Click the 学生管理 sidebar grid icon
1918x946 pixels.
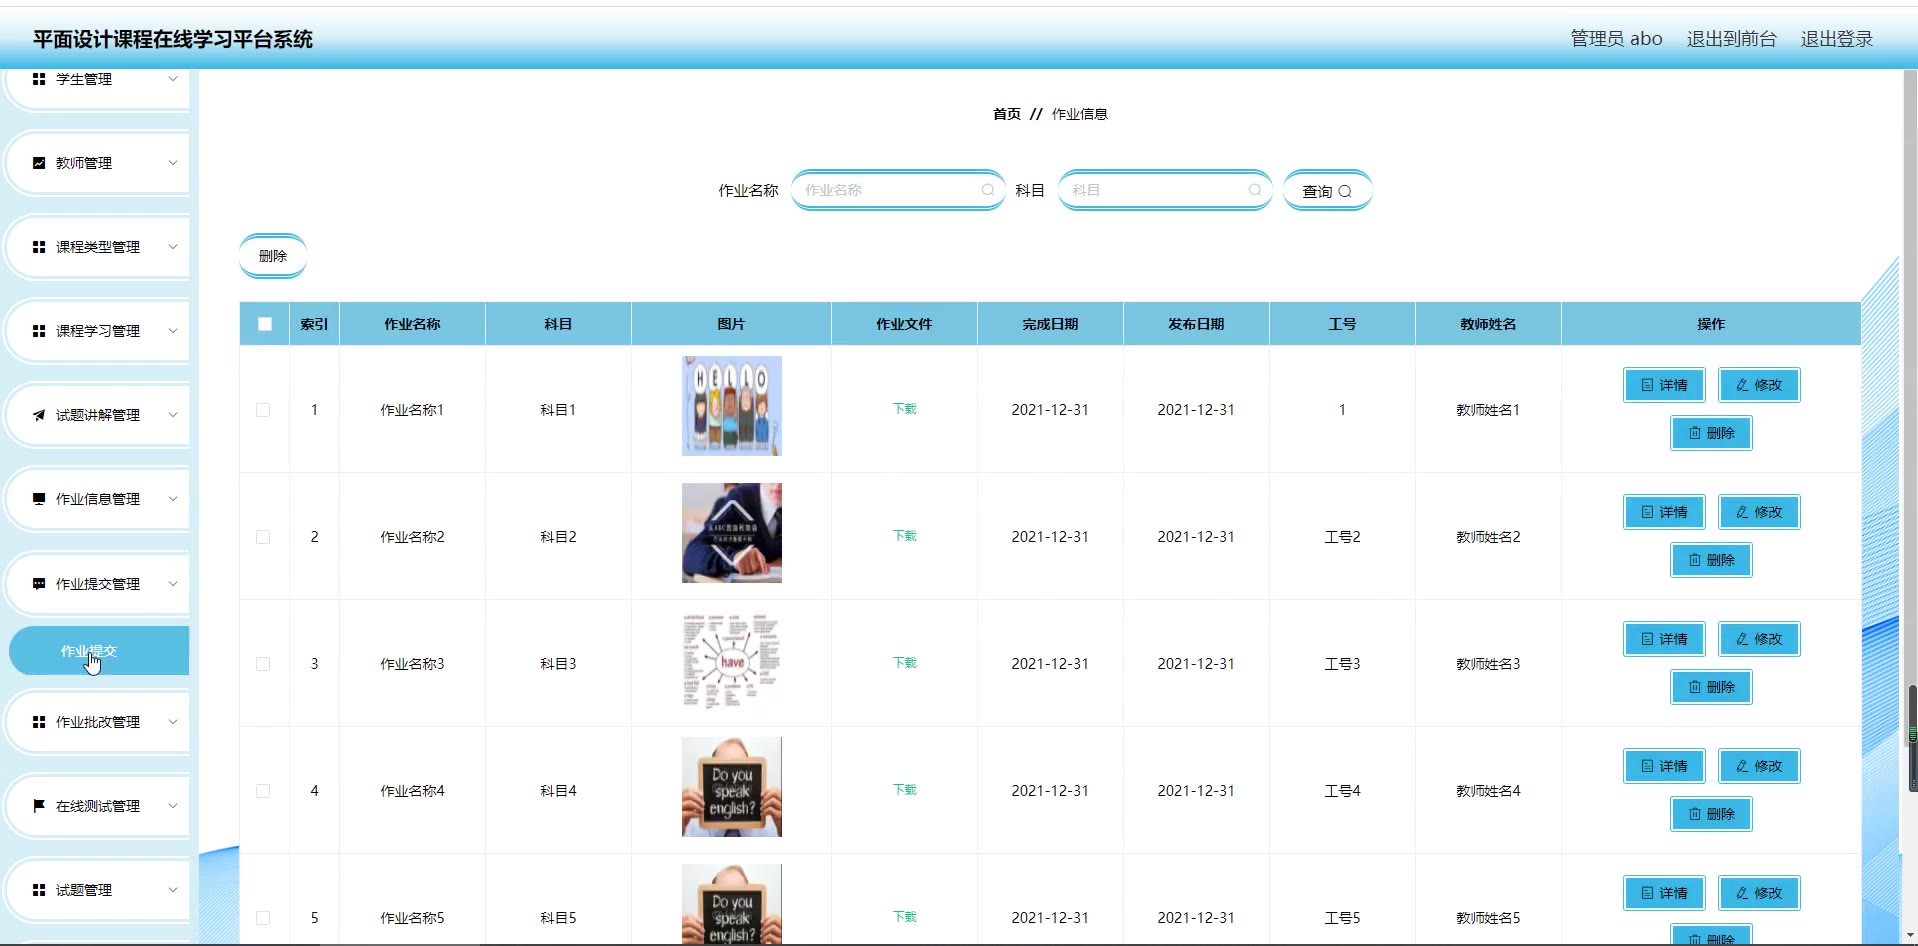click(x=39, y=79)
